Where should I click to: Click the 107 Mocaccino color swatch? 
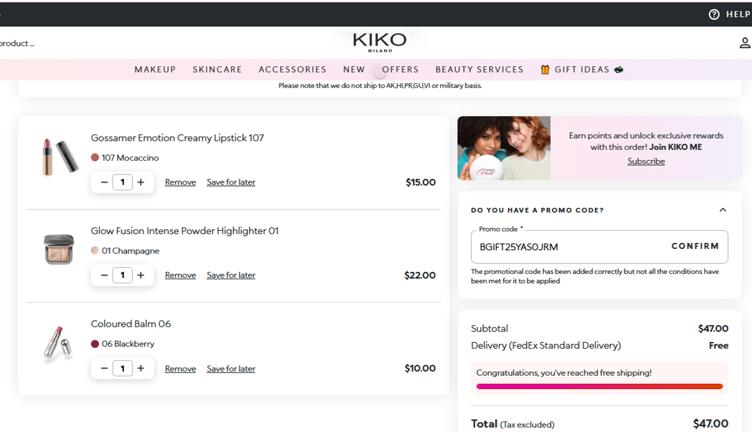click(95, 157)
